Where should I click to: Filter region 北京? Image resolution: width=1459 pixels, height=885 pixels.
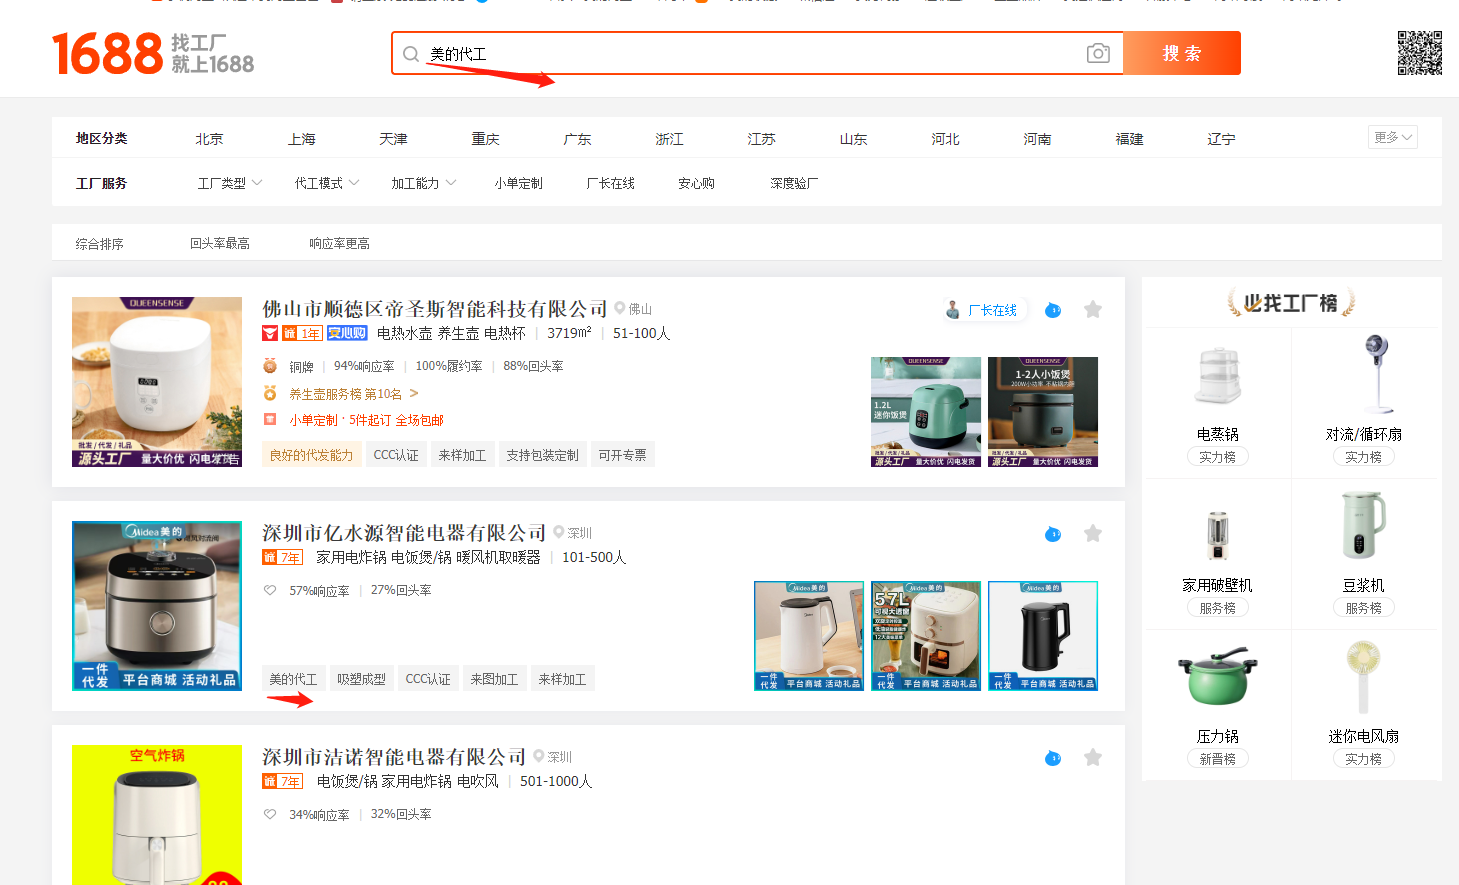coord(209,139)
